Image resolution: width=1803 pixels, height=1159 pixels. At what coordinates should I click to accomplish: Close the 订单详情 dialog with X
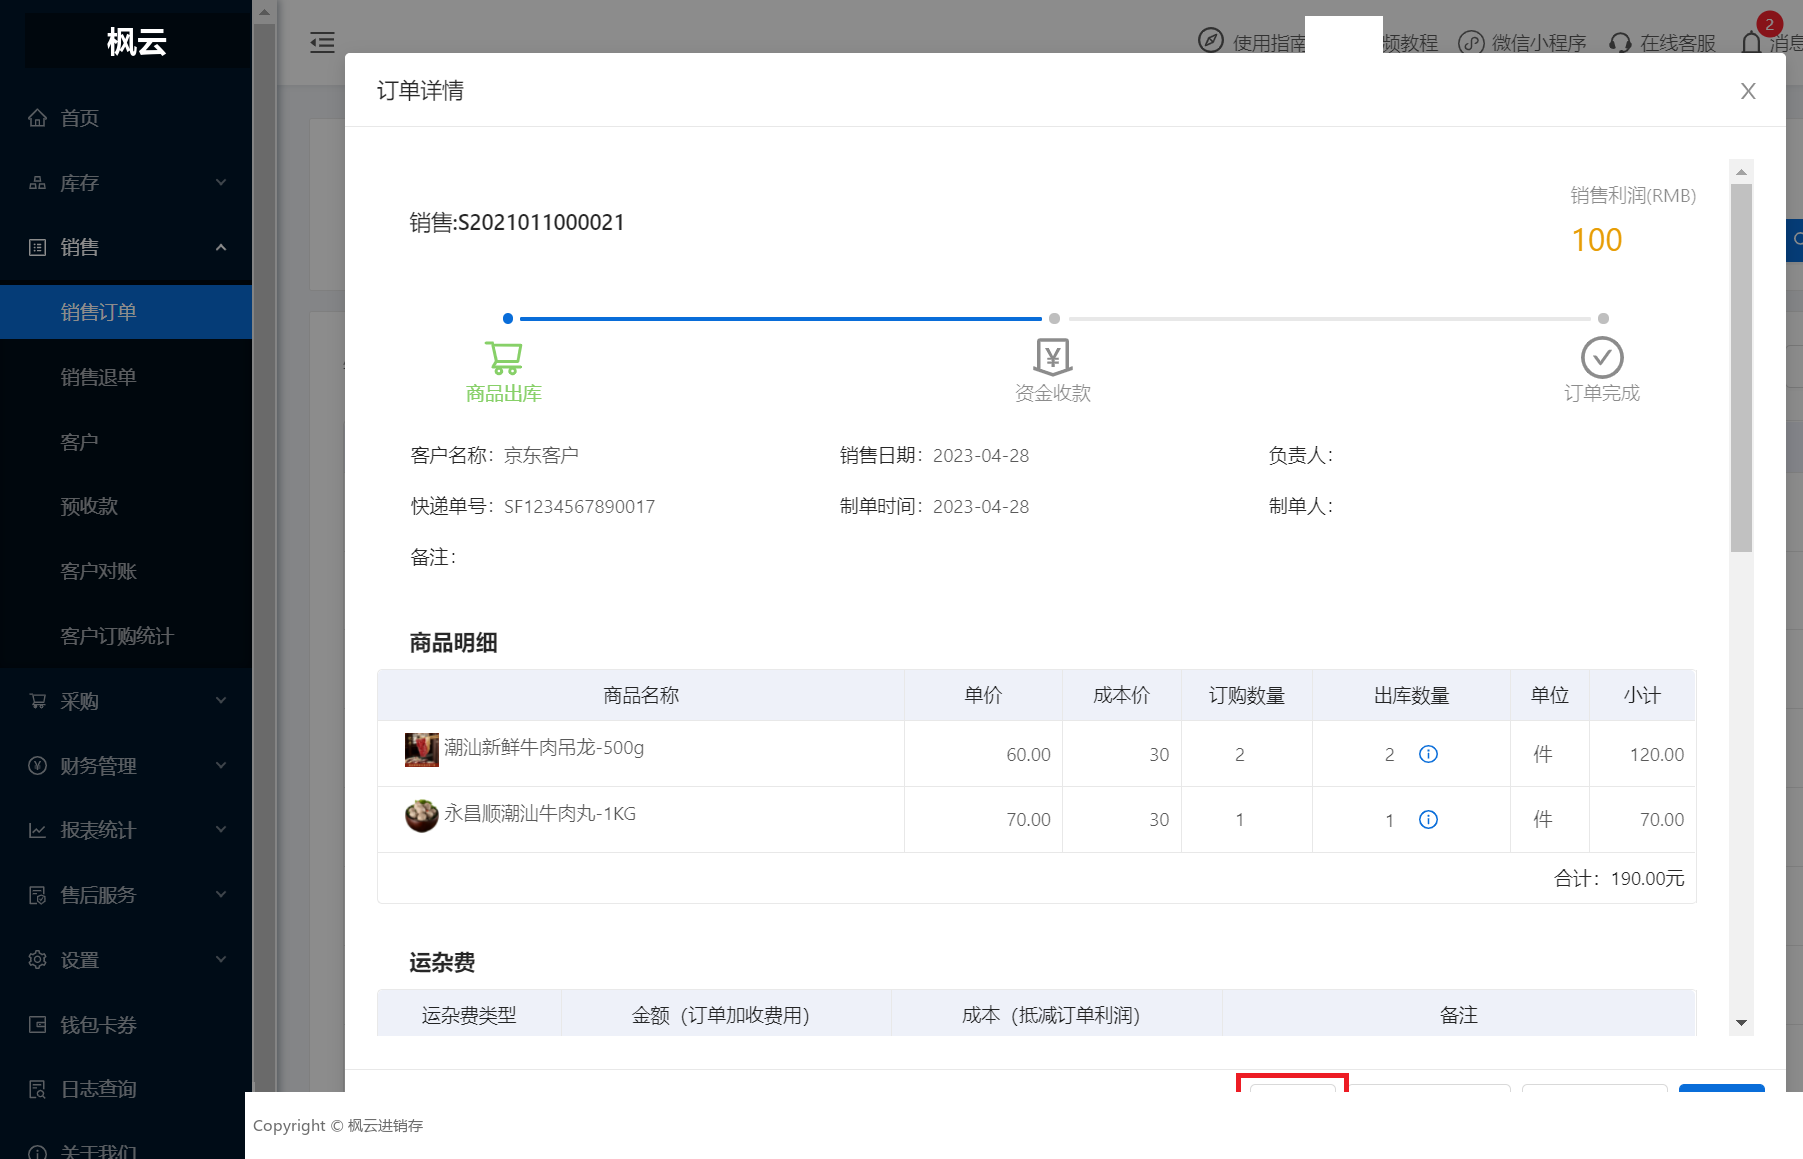click(x=1748, y=91)
